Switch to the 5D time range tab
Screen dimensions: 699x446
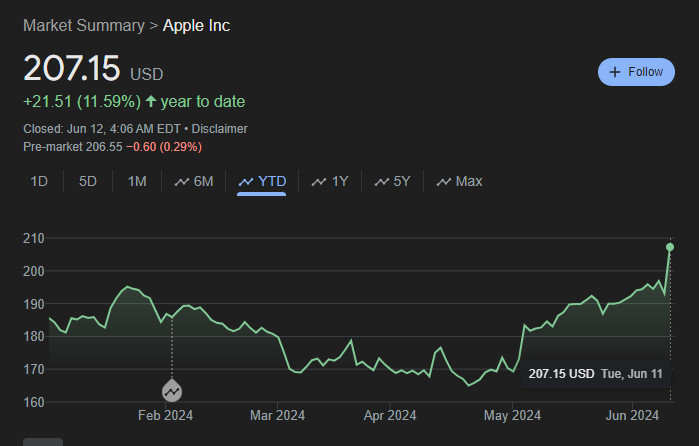click(x=88, y=182)
